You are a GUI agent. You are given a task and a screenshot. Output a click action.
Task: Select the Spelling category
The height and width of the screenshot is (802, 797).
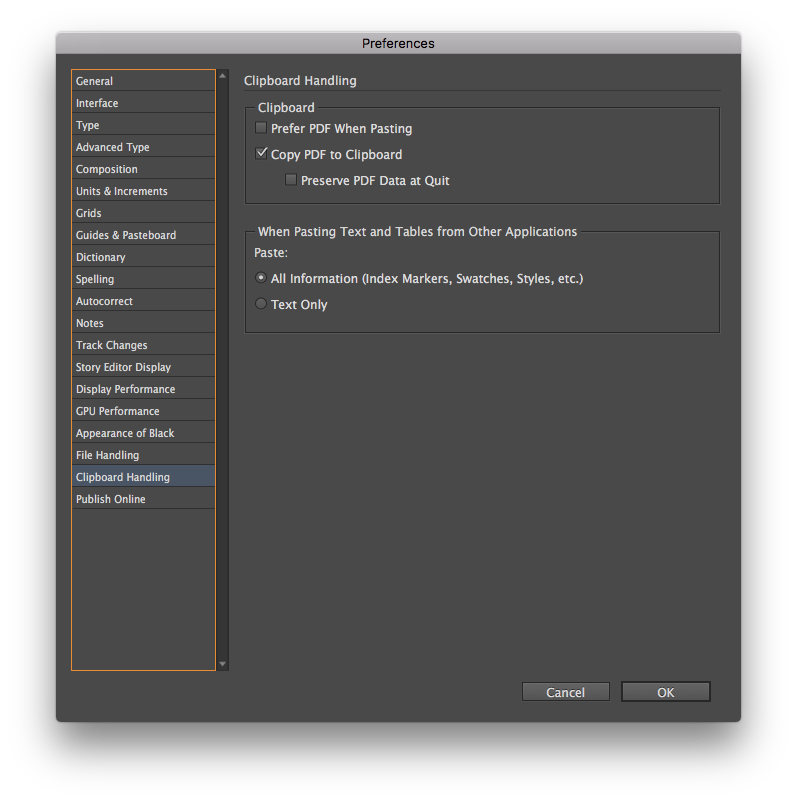pyautogui.click(x=143, y=279)
